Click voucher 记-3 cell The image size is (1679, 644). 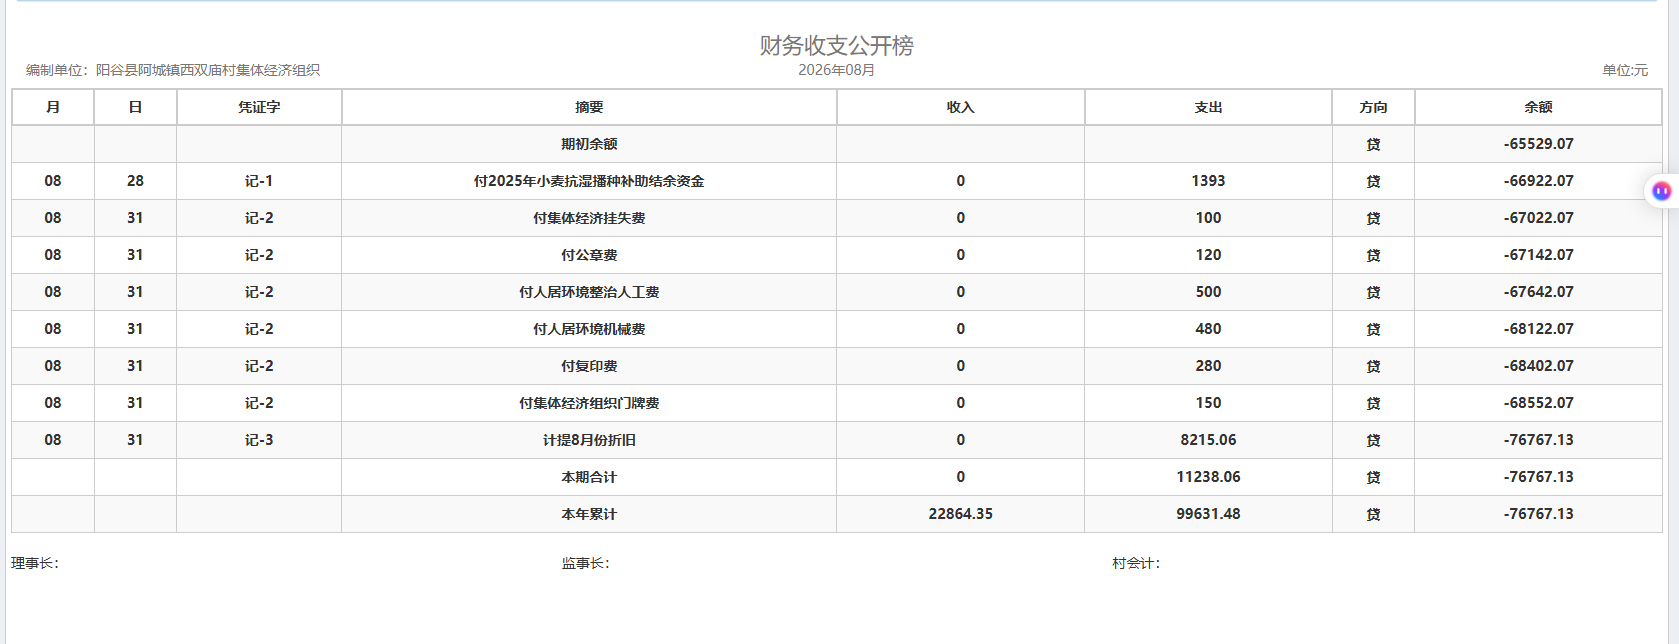coord(259,440)
